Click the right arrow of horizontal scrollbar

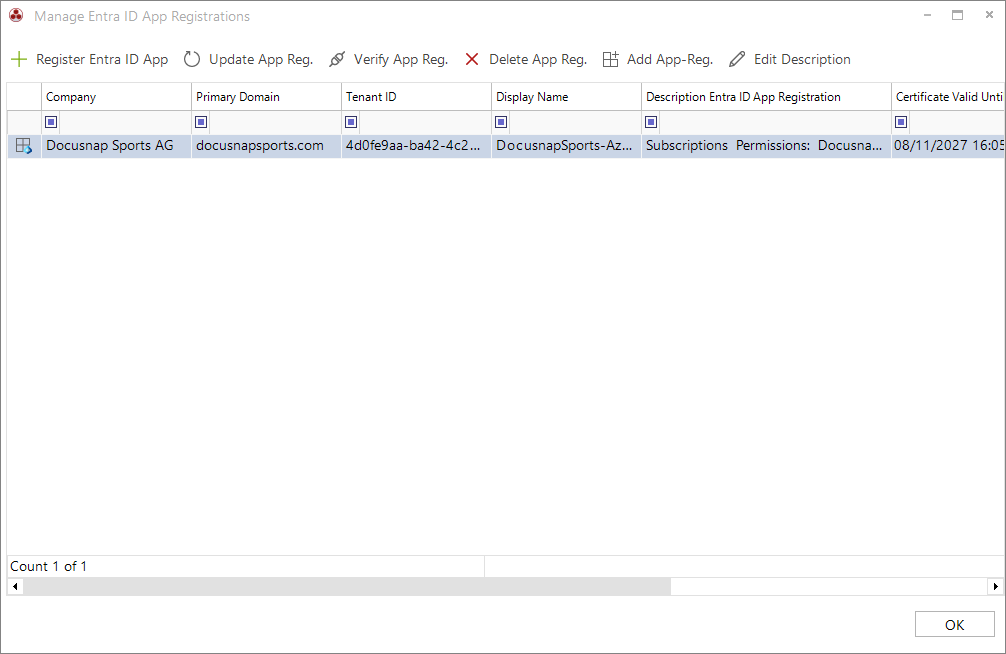tap(995, 586)
